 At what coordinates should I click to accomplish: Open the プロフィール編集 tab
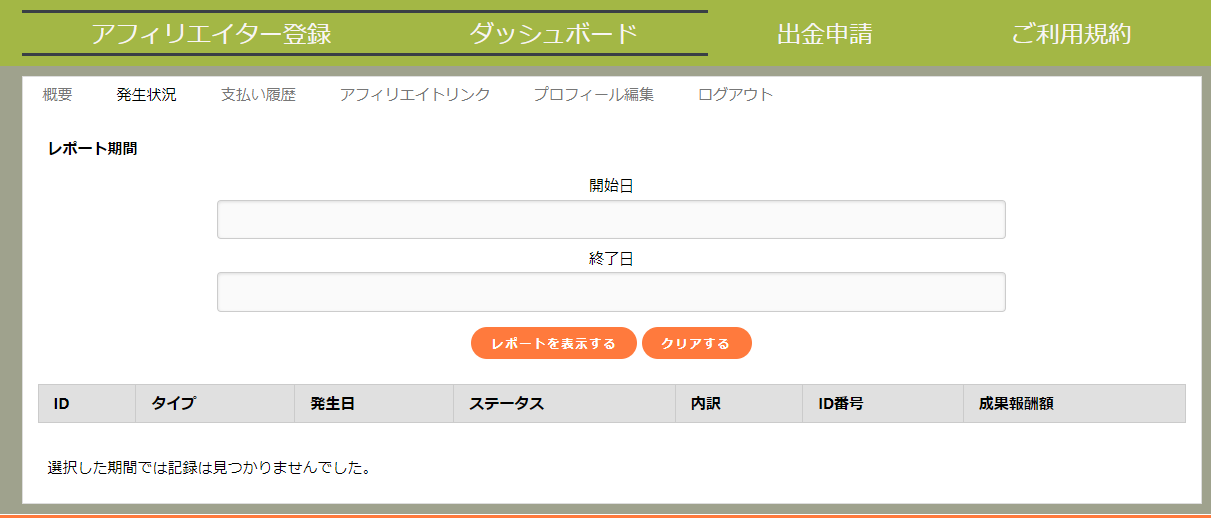593,95
